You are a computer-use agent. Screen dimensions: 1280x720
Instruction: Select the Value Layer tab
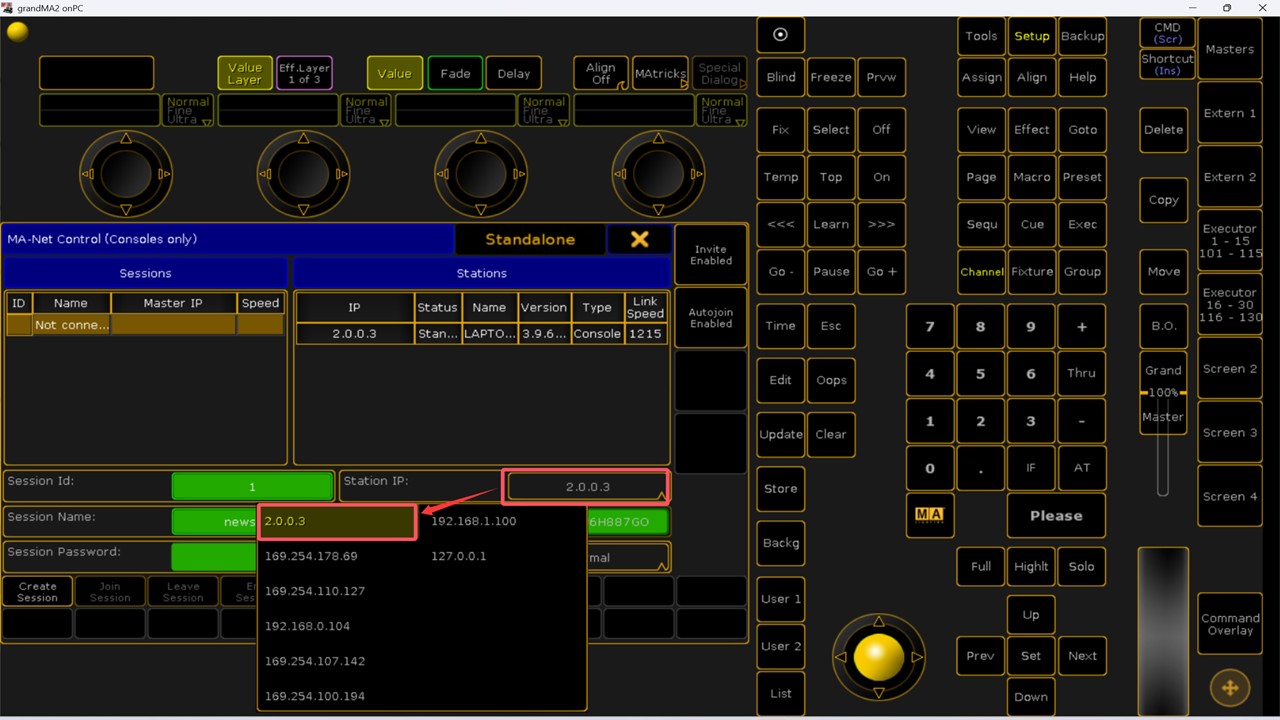tap(244, 74)
